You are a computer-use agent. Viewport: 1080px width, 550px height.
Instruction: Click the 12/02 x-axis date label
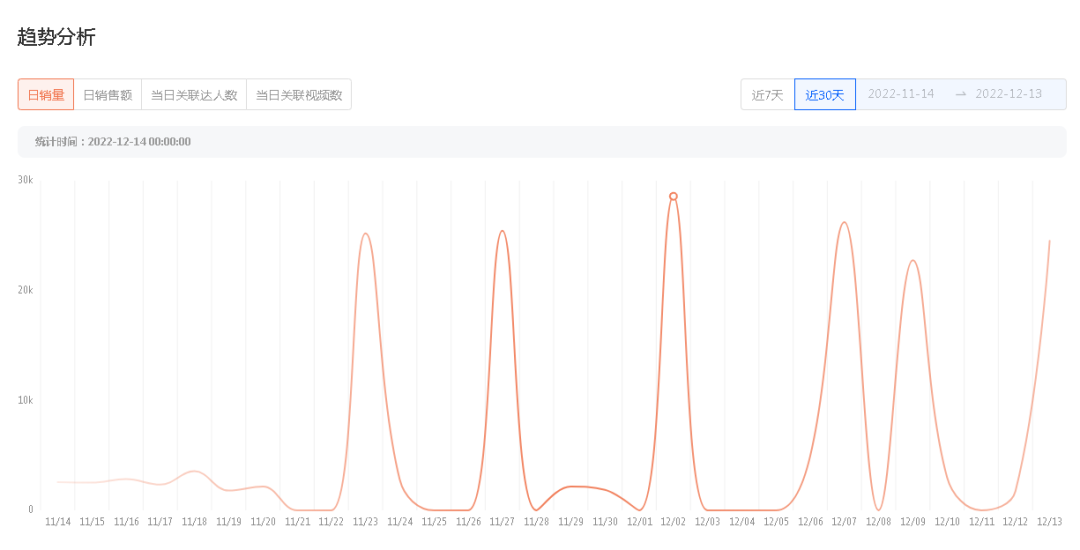673,522
